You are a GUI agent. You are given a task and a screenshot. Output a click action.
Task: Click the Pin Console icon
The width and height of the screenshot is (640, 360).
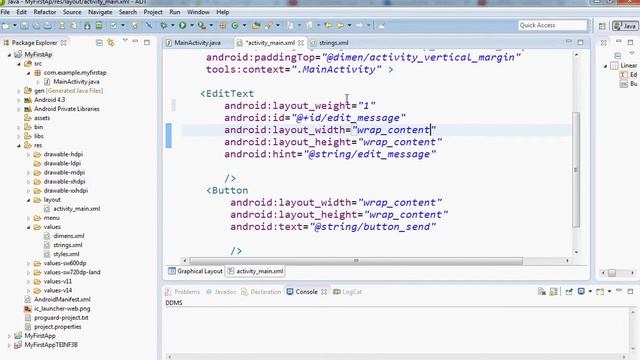click(569, 291)
